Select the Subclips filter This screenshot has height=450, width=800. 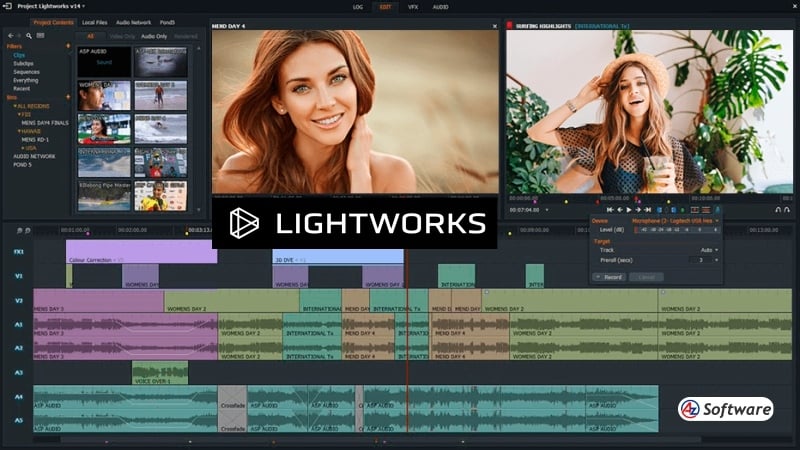(23, 63)
